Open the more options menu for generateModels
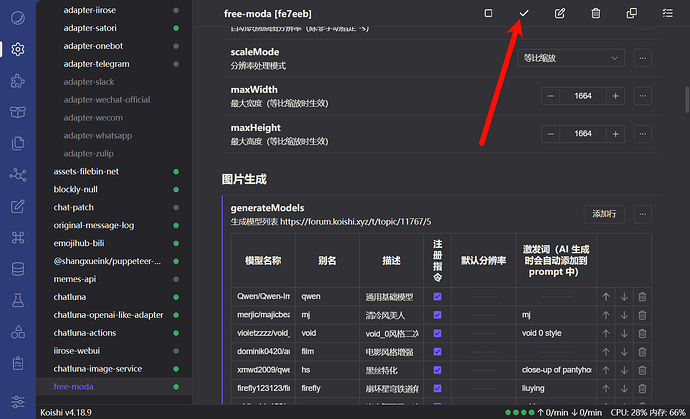 pyautogui.click(x=642, y=214)
